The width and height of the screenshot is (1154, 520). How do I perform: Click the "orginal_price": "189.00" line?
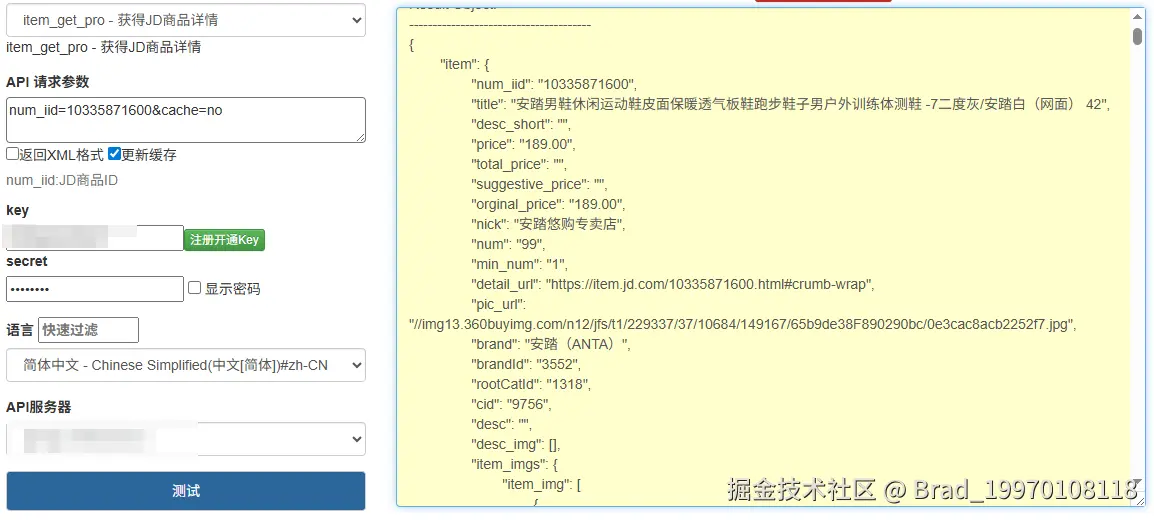tap(548, 204)
